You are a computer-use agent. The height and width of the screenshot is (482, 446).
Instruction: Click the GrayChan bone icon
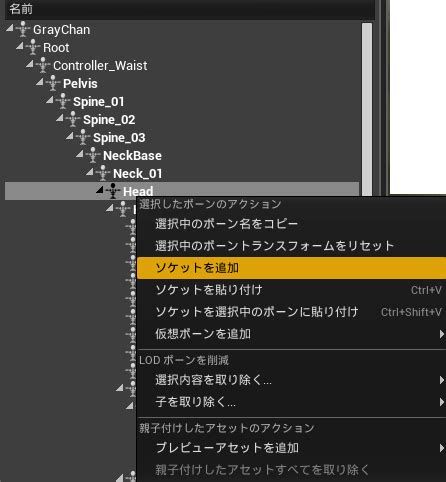[23, 29]
